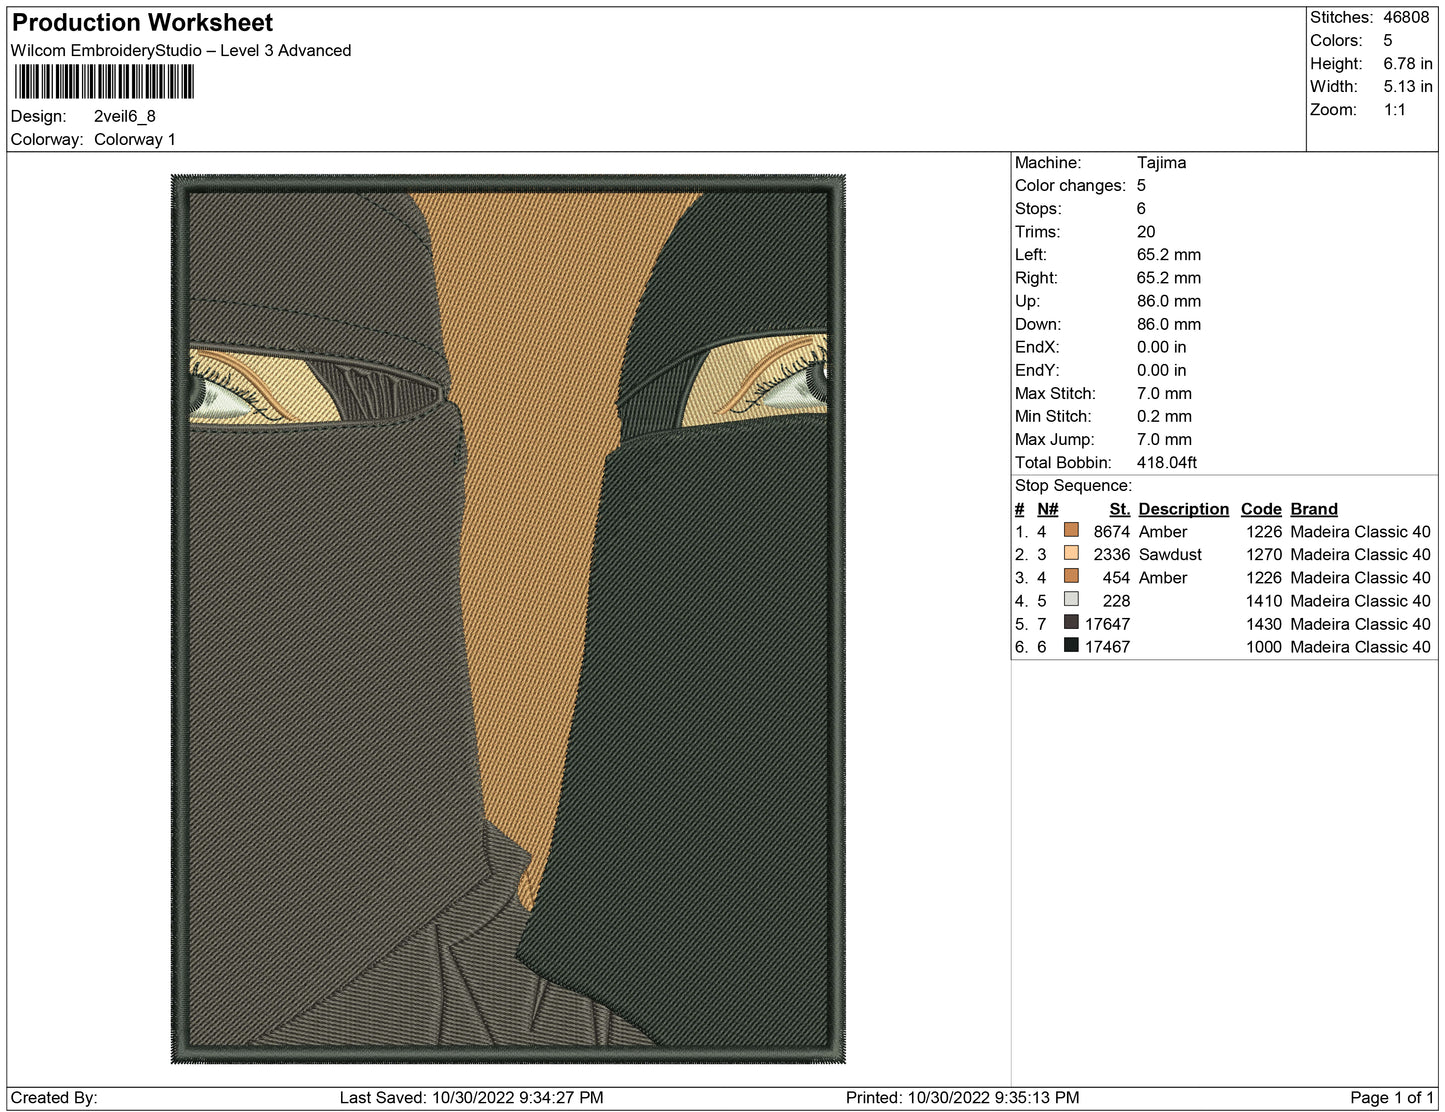Image resolution: width=1445 pixels, height=1112 pixels.
Task: Pick the light gray swatch for code 1410
Action: [x=1071, y=600]
